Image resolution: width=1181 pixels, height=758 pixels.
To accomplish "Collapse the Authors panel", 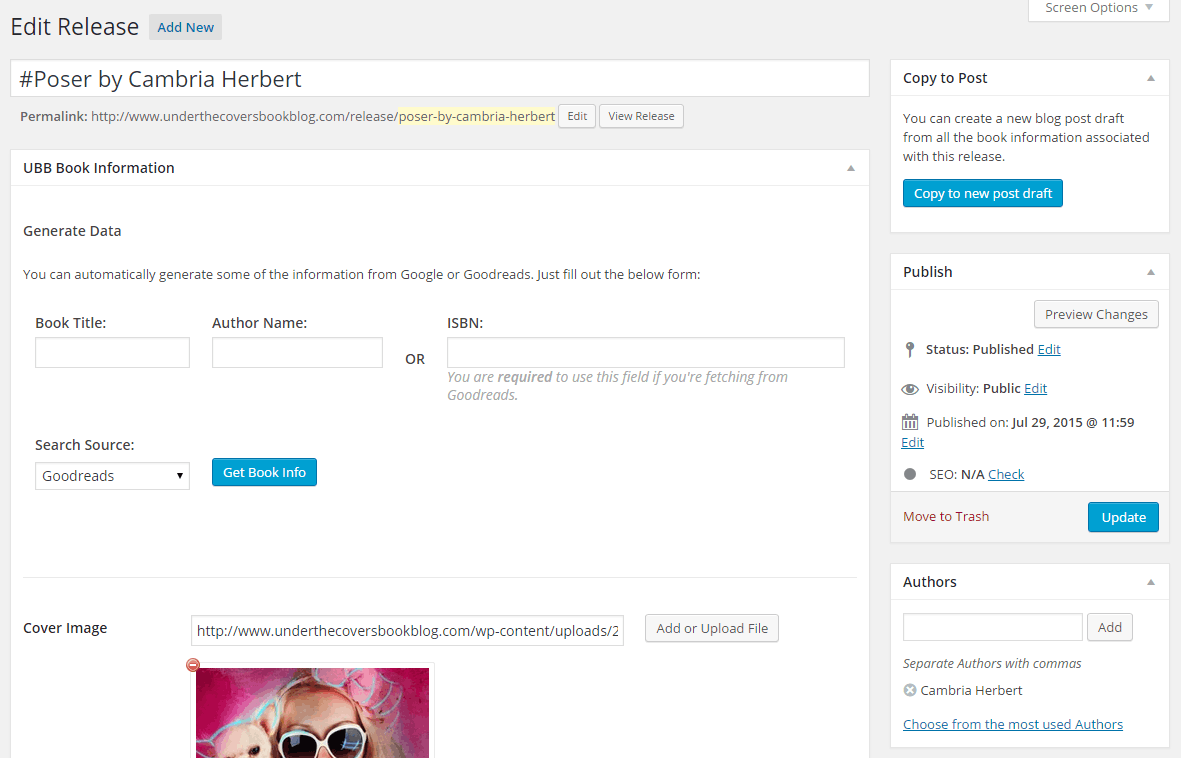I will [1150, 582].
